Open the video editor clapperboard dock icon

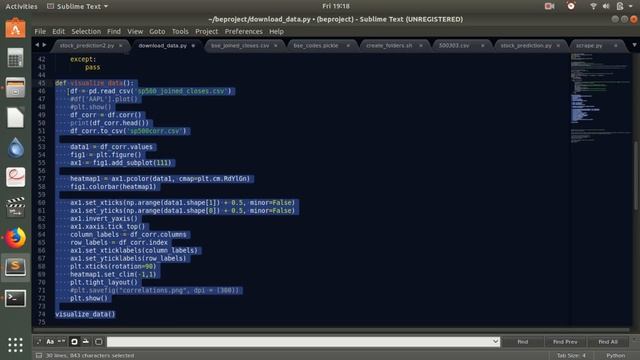click(x=16, y=207)
